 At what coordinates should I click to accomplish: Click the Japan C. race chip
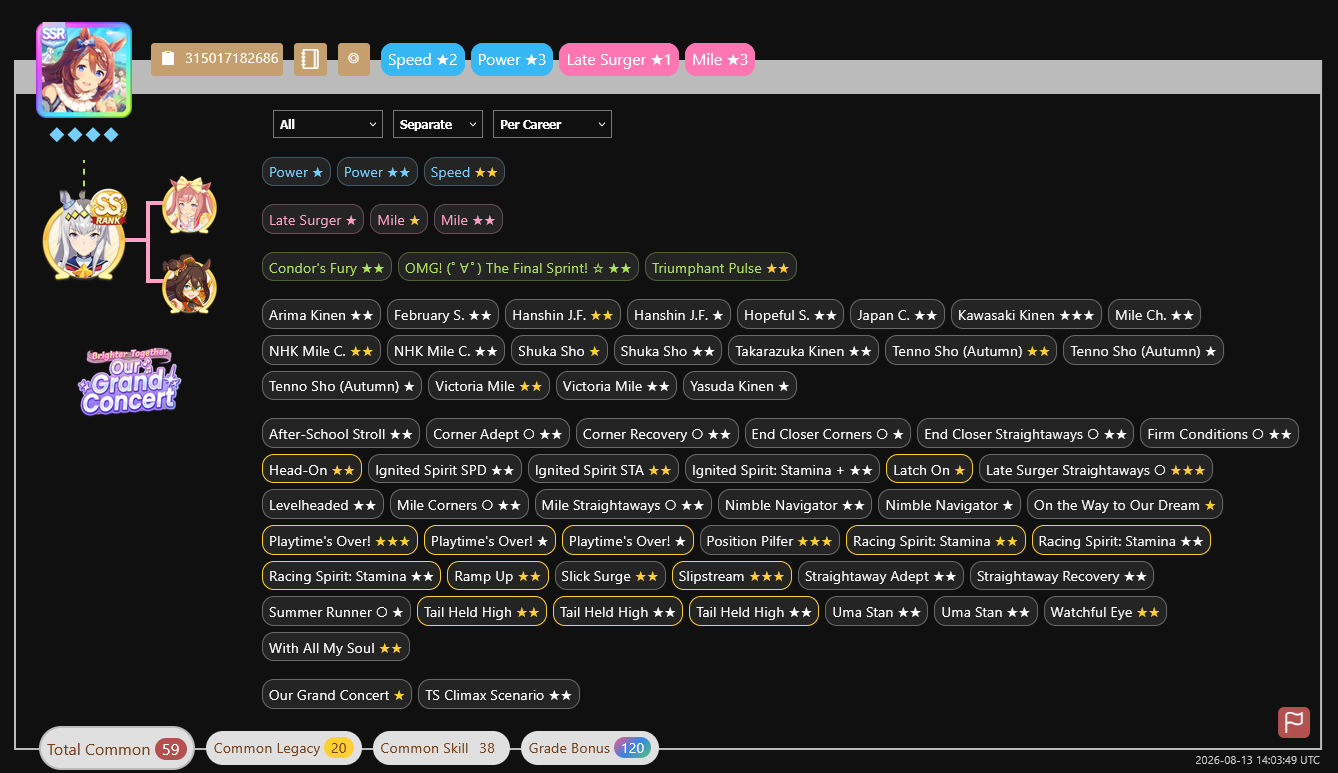(x=898, y=315)
